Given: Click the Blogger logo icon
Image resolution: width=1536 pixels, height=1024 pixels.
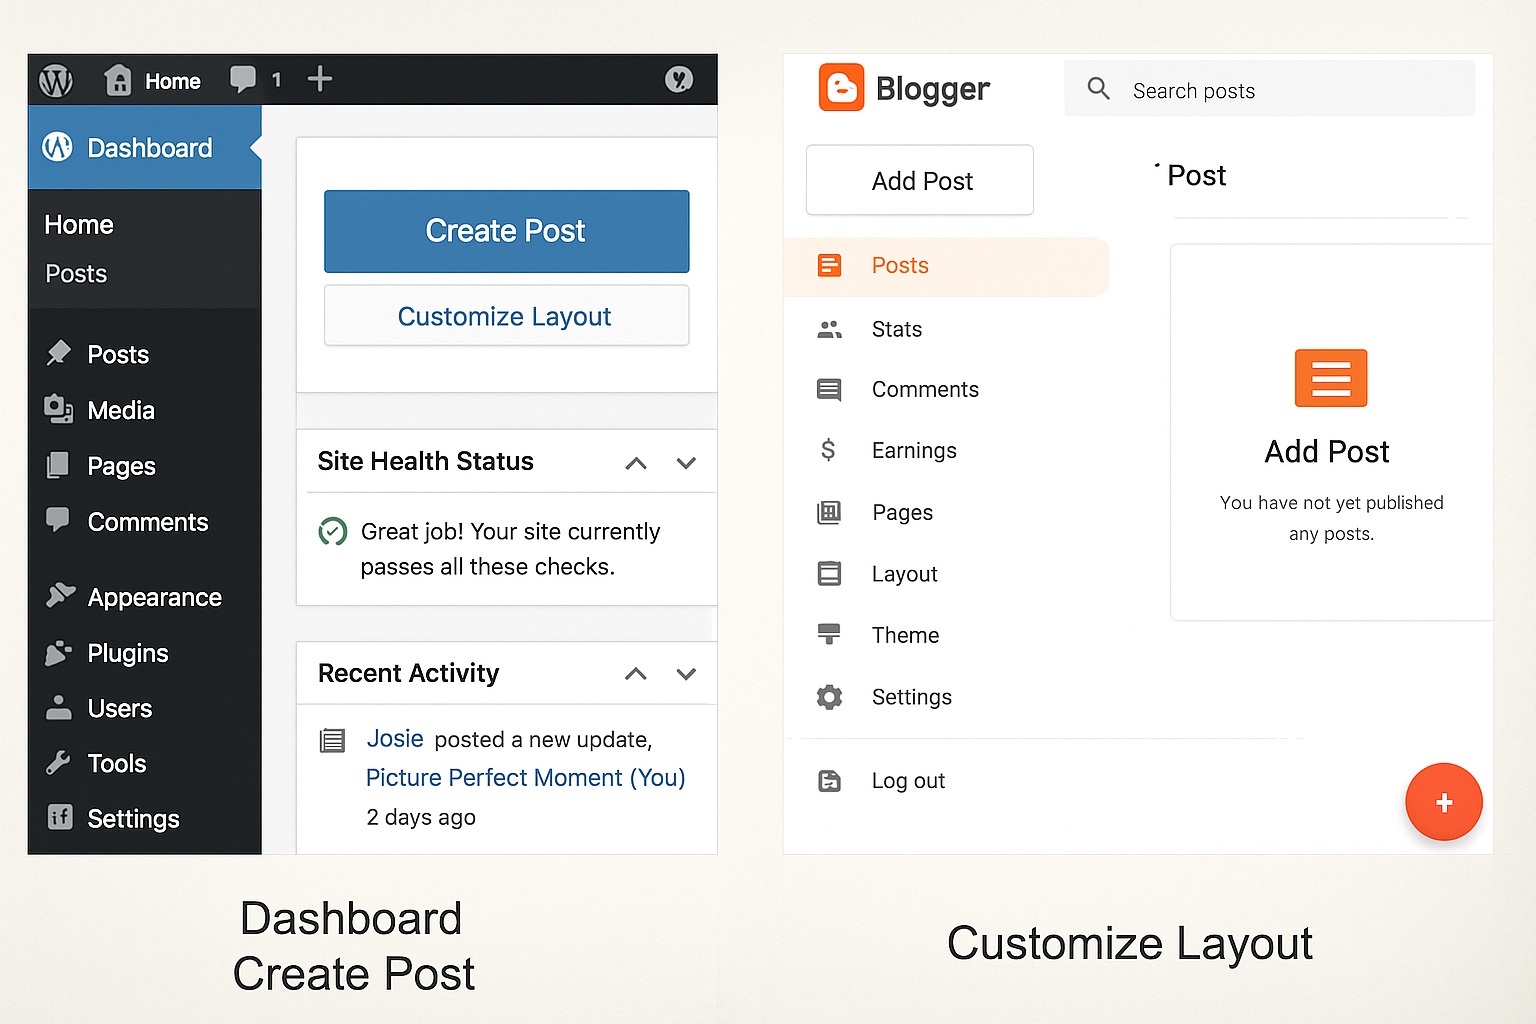Looking at the screenshot, I should [x=841, y=88].
